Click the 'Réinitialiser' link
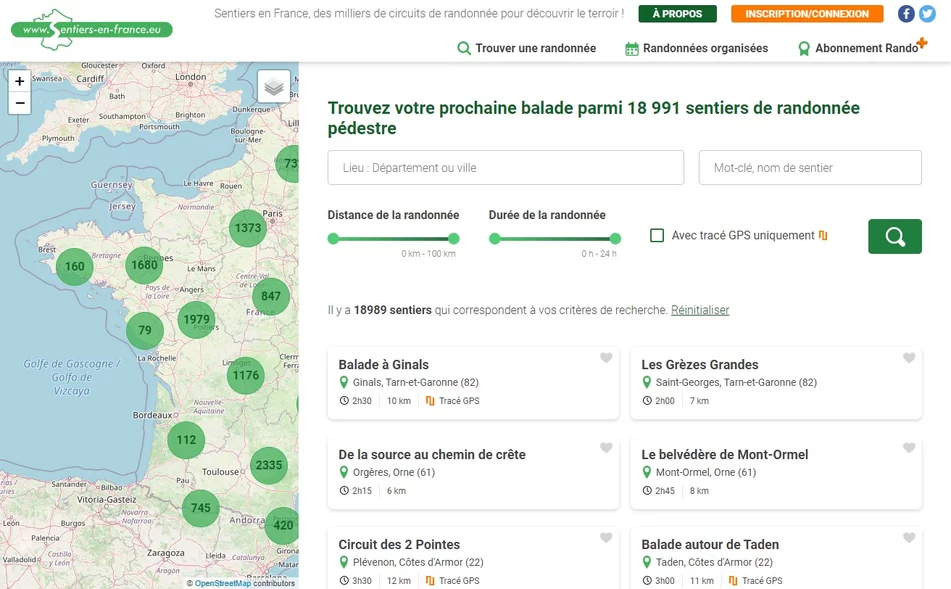 point(700,310)
